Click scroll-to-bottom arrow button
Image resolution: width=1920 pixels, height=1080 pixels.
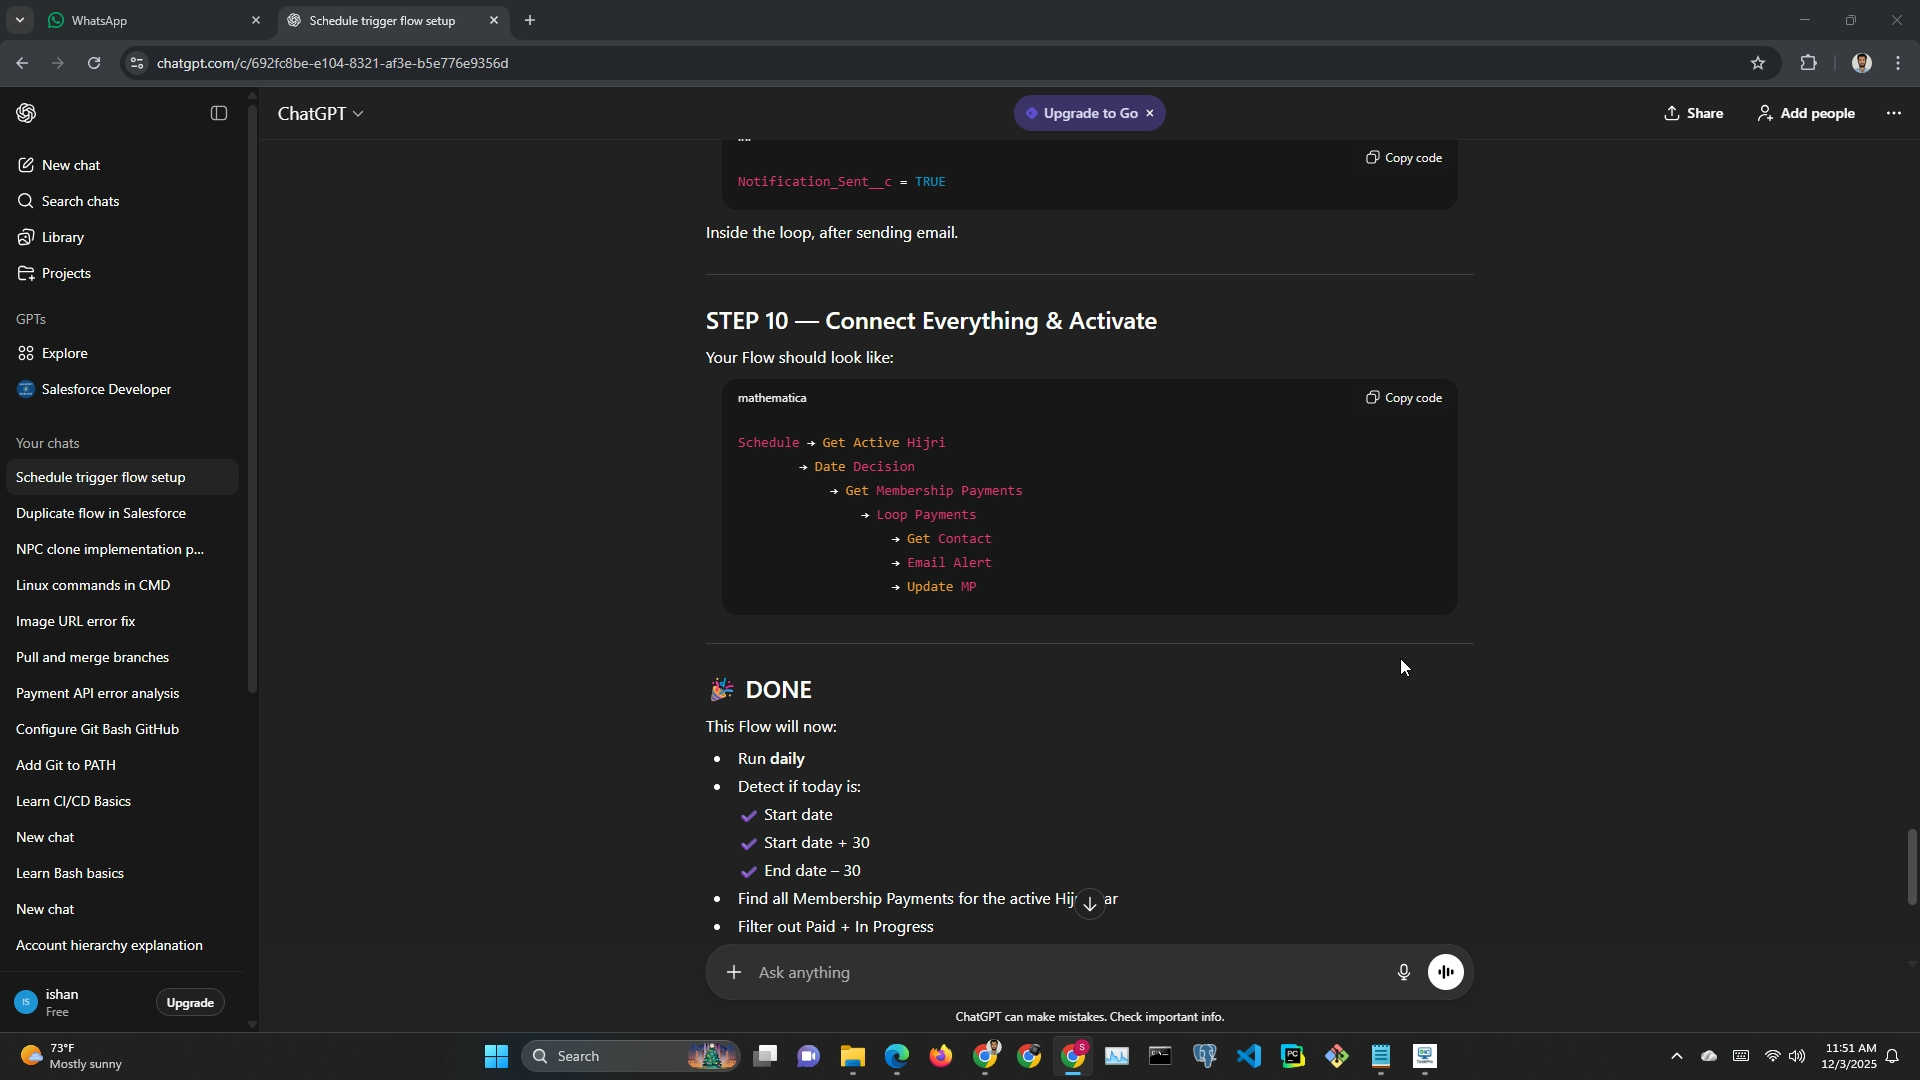pos(1090,904)
